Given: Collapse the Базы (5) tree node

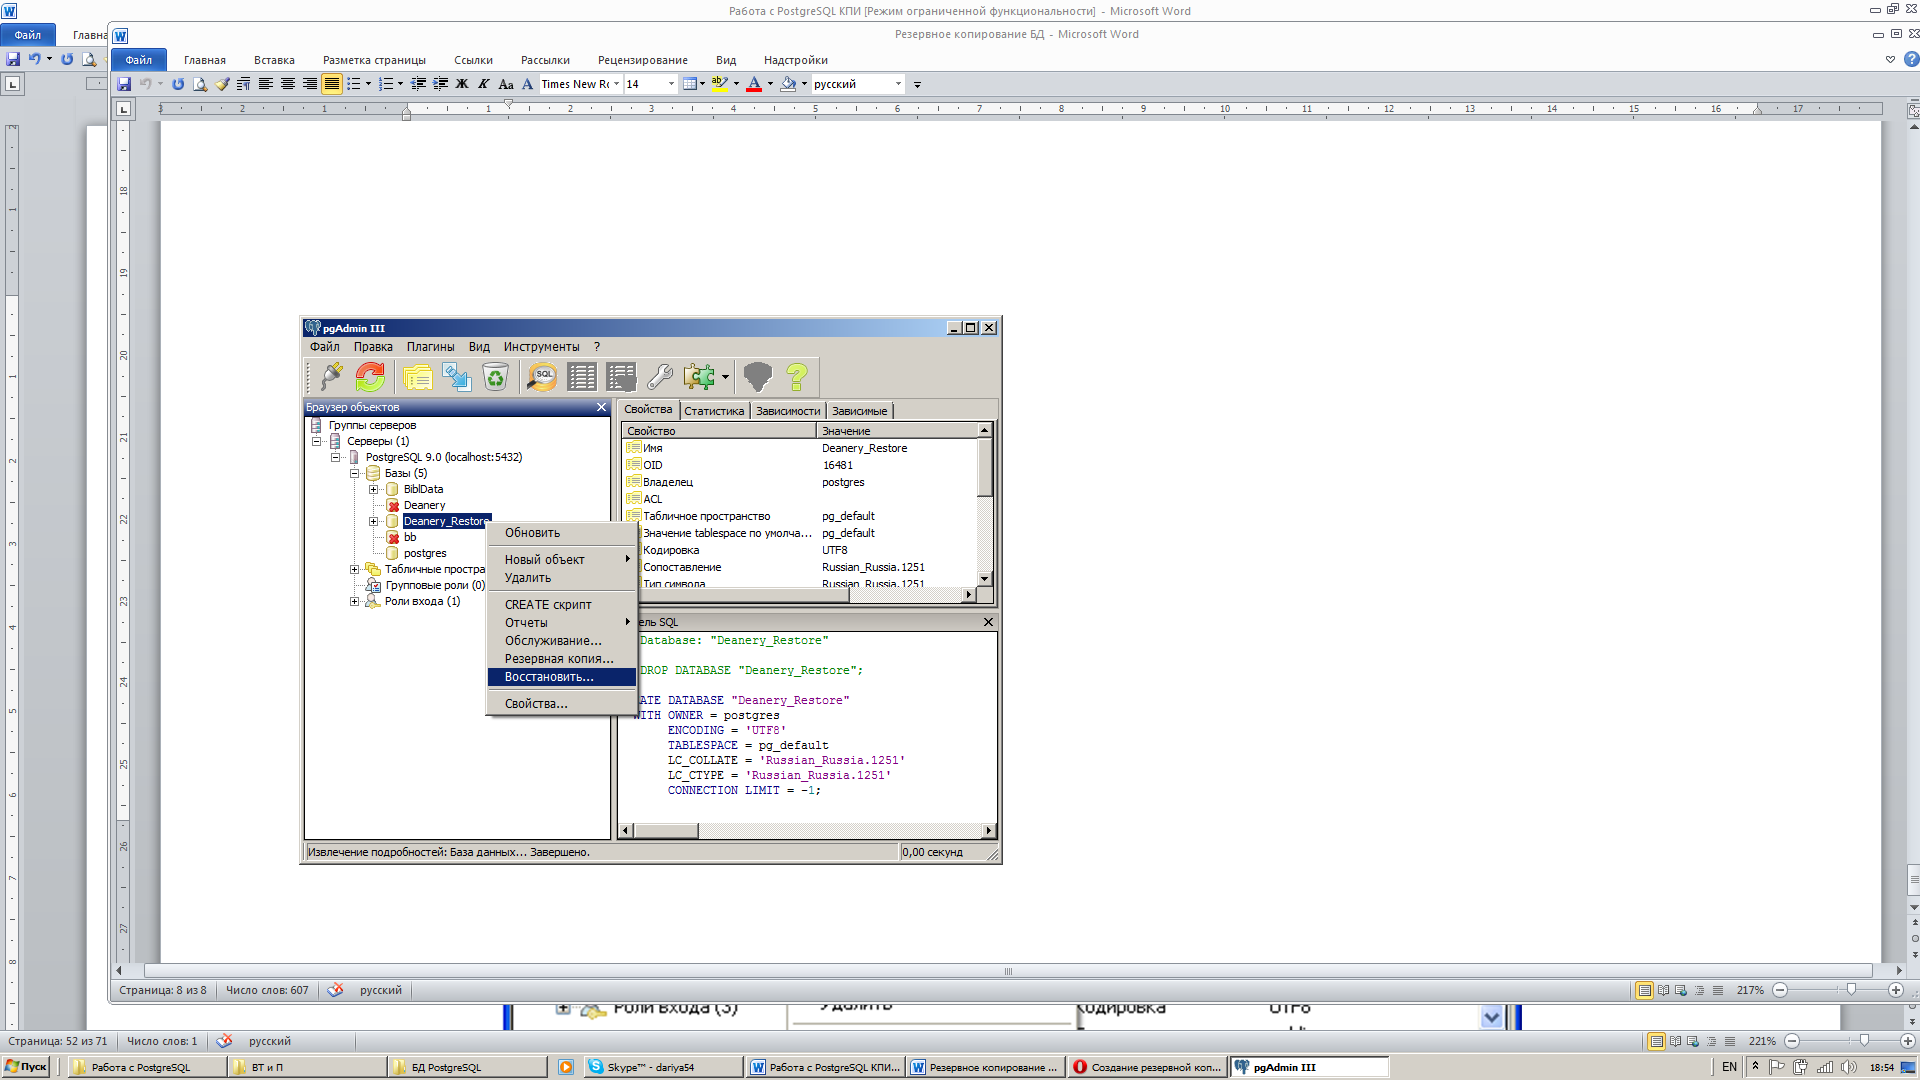Looking at the screenshot, I should (x=354, y=473).
